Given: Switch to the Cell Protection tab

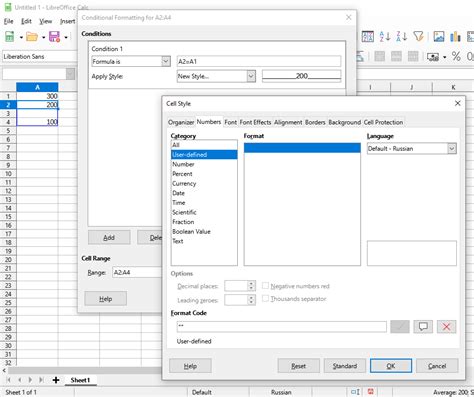Looking at the screenshot, I should point(383,122).
